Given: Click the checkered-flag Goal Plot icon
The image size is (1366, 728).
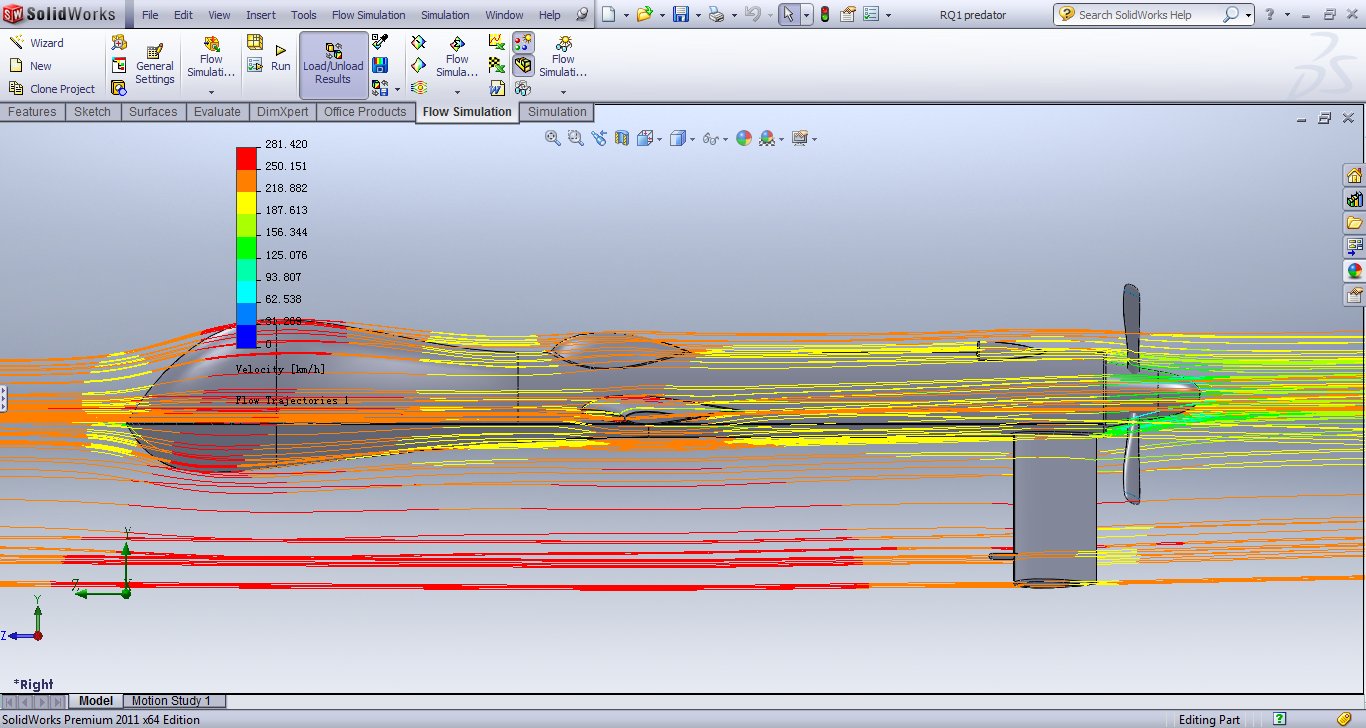Looking at the screenshot, I should (497, 65).
